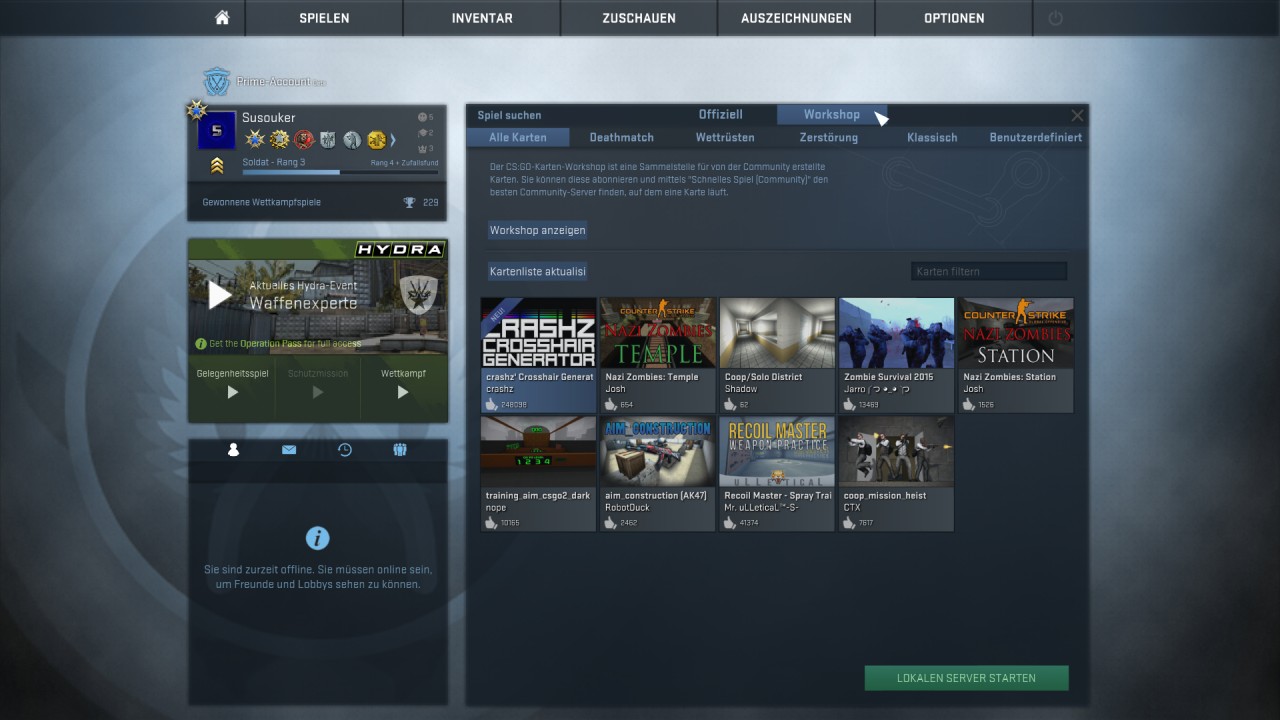The width and height of the screenshot is (1280, 720).
Task: Click the smiley commendation icon showing 5
Action: point(422,117)
